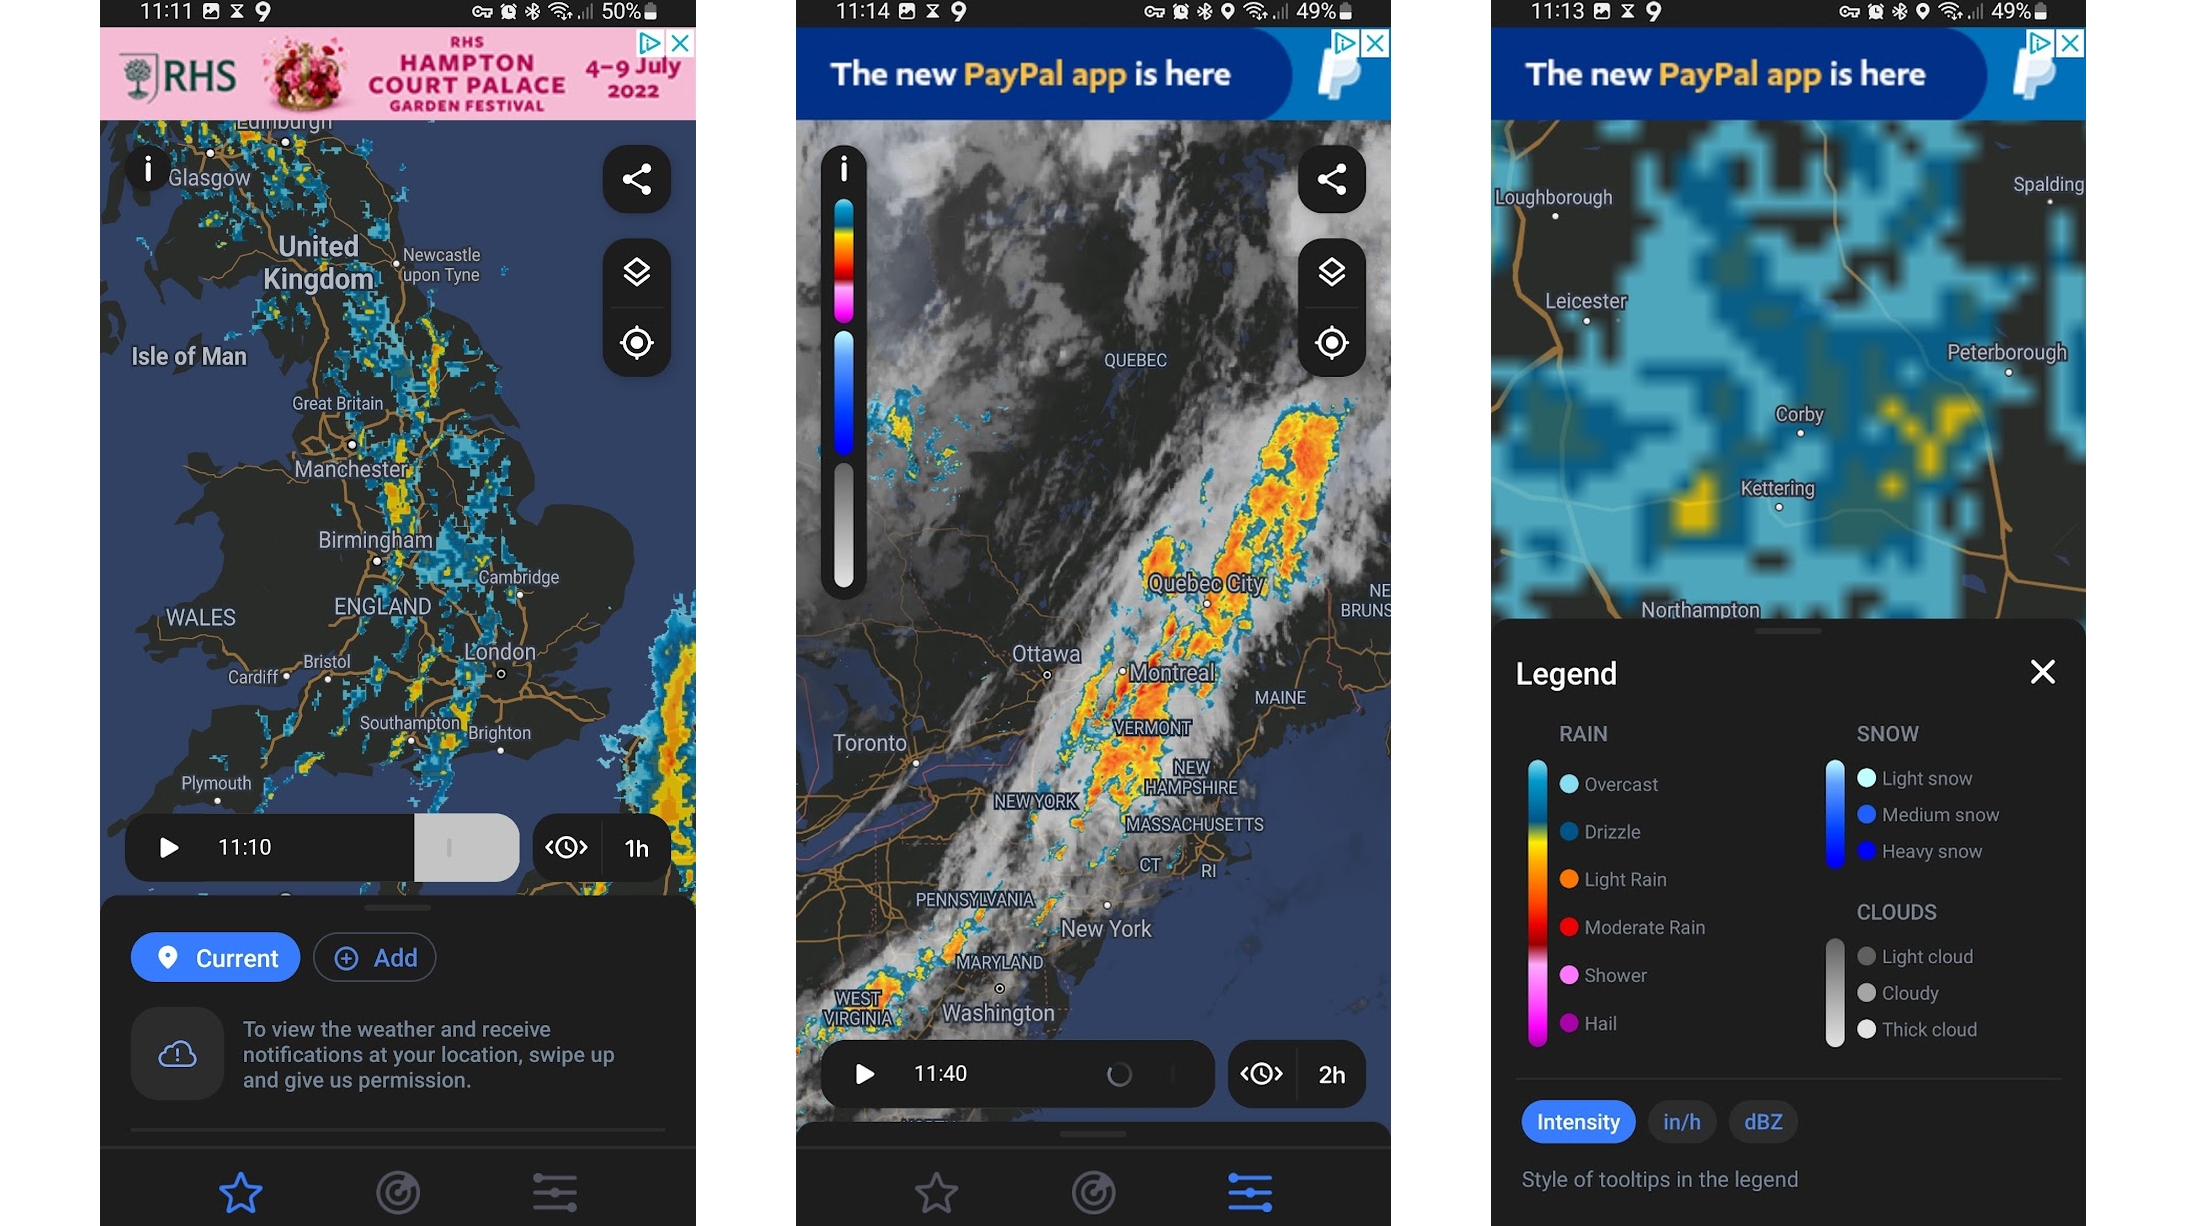
Task: Click the Add location button
Action: (x=372, y=957)
